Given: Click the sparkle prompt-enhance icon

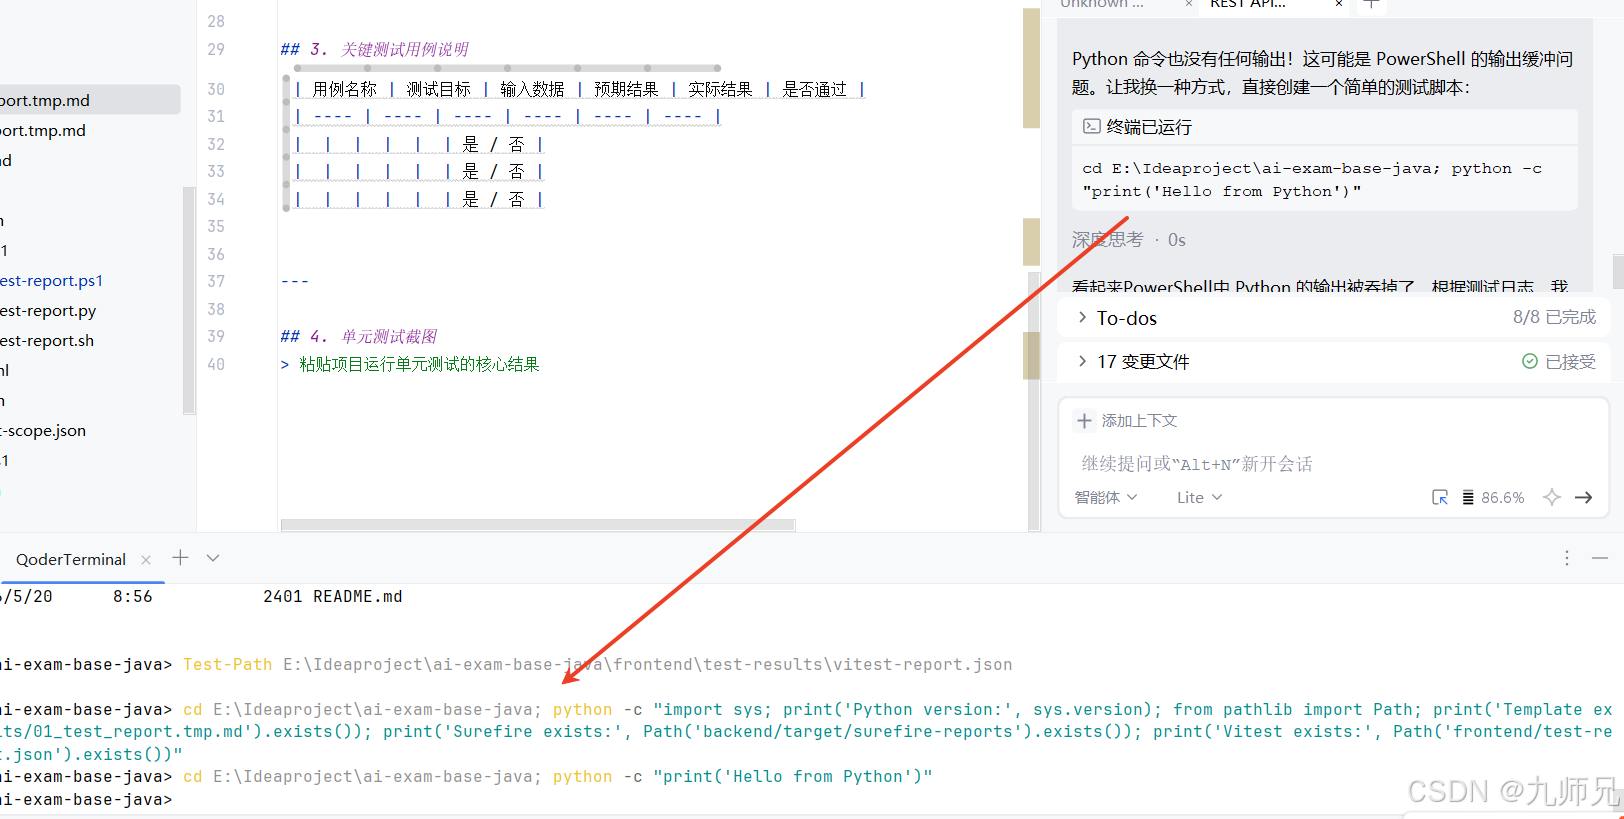Looking at the screenshot, I should 1551,497.
